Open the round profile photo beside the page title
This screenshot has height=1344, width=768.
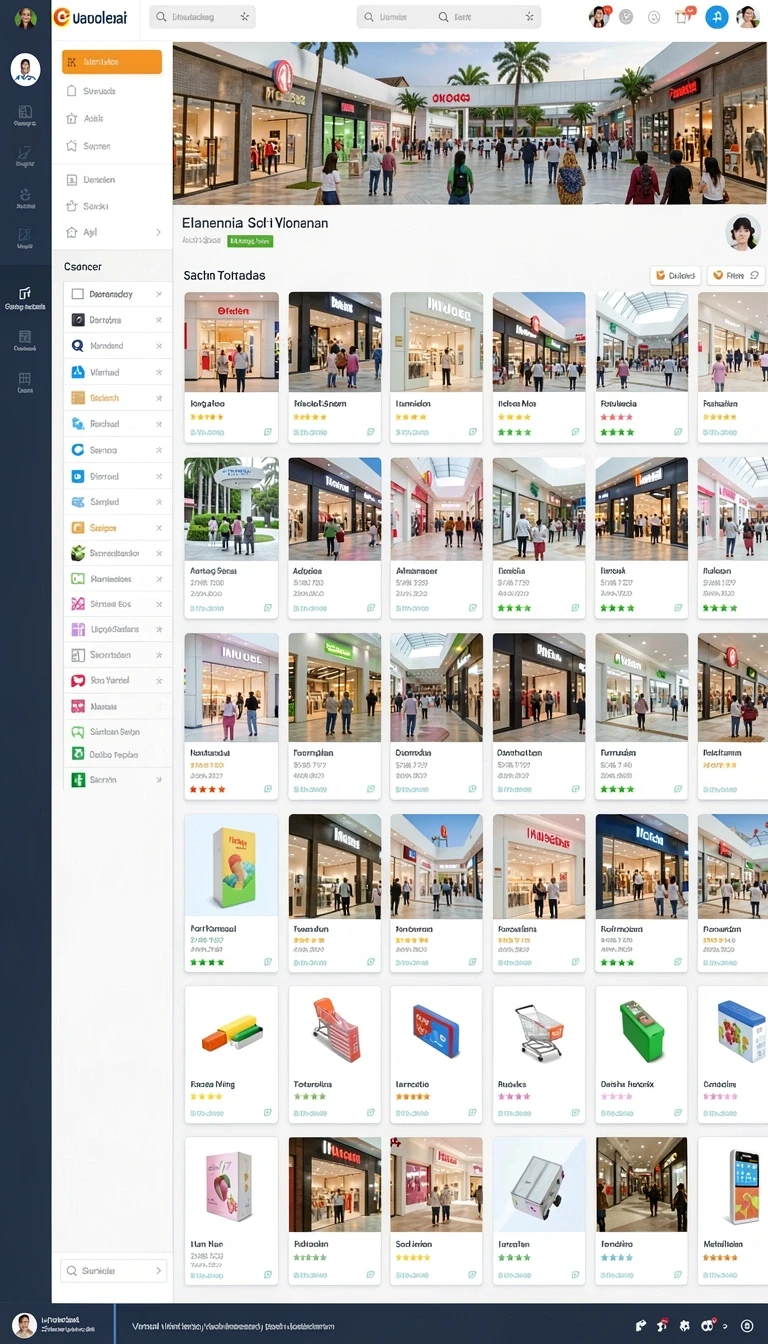[x=742, y=233]
